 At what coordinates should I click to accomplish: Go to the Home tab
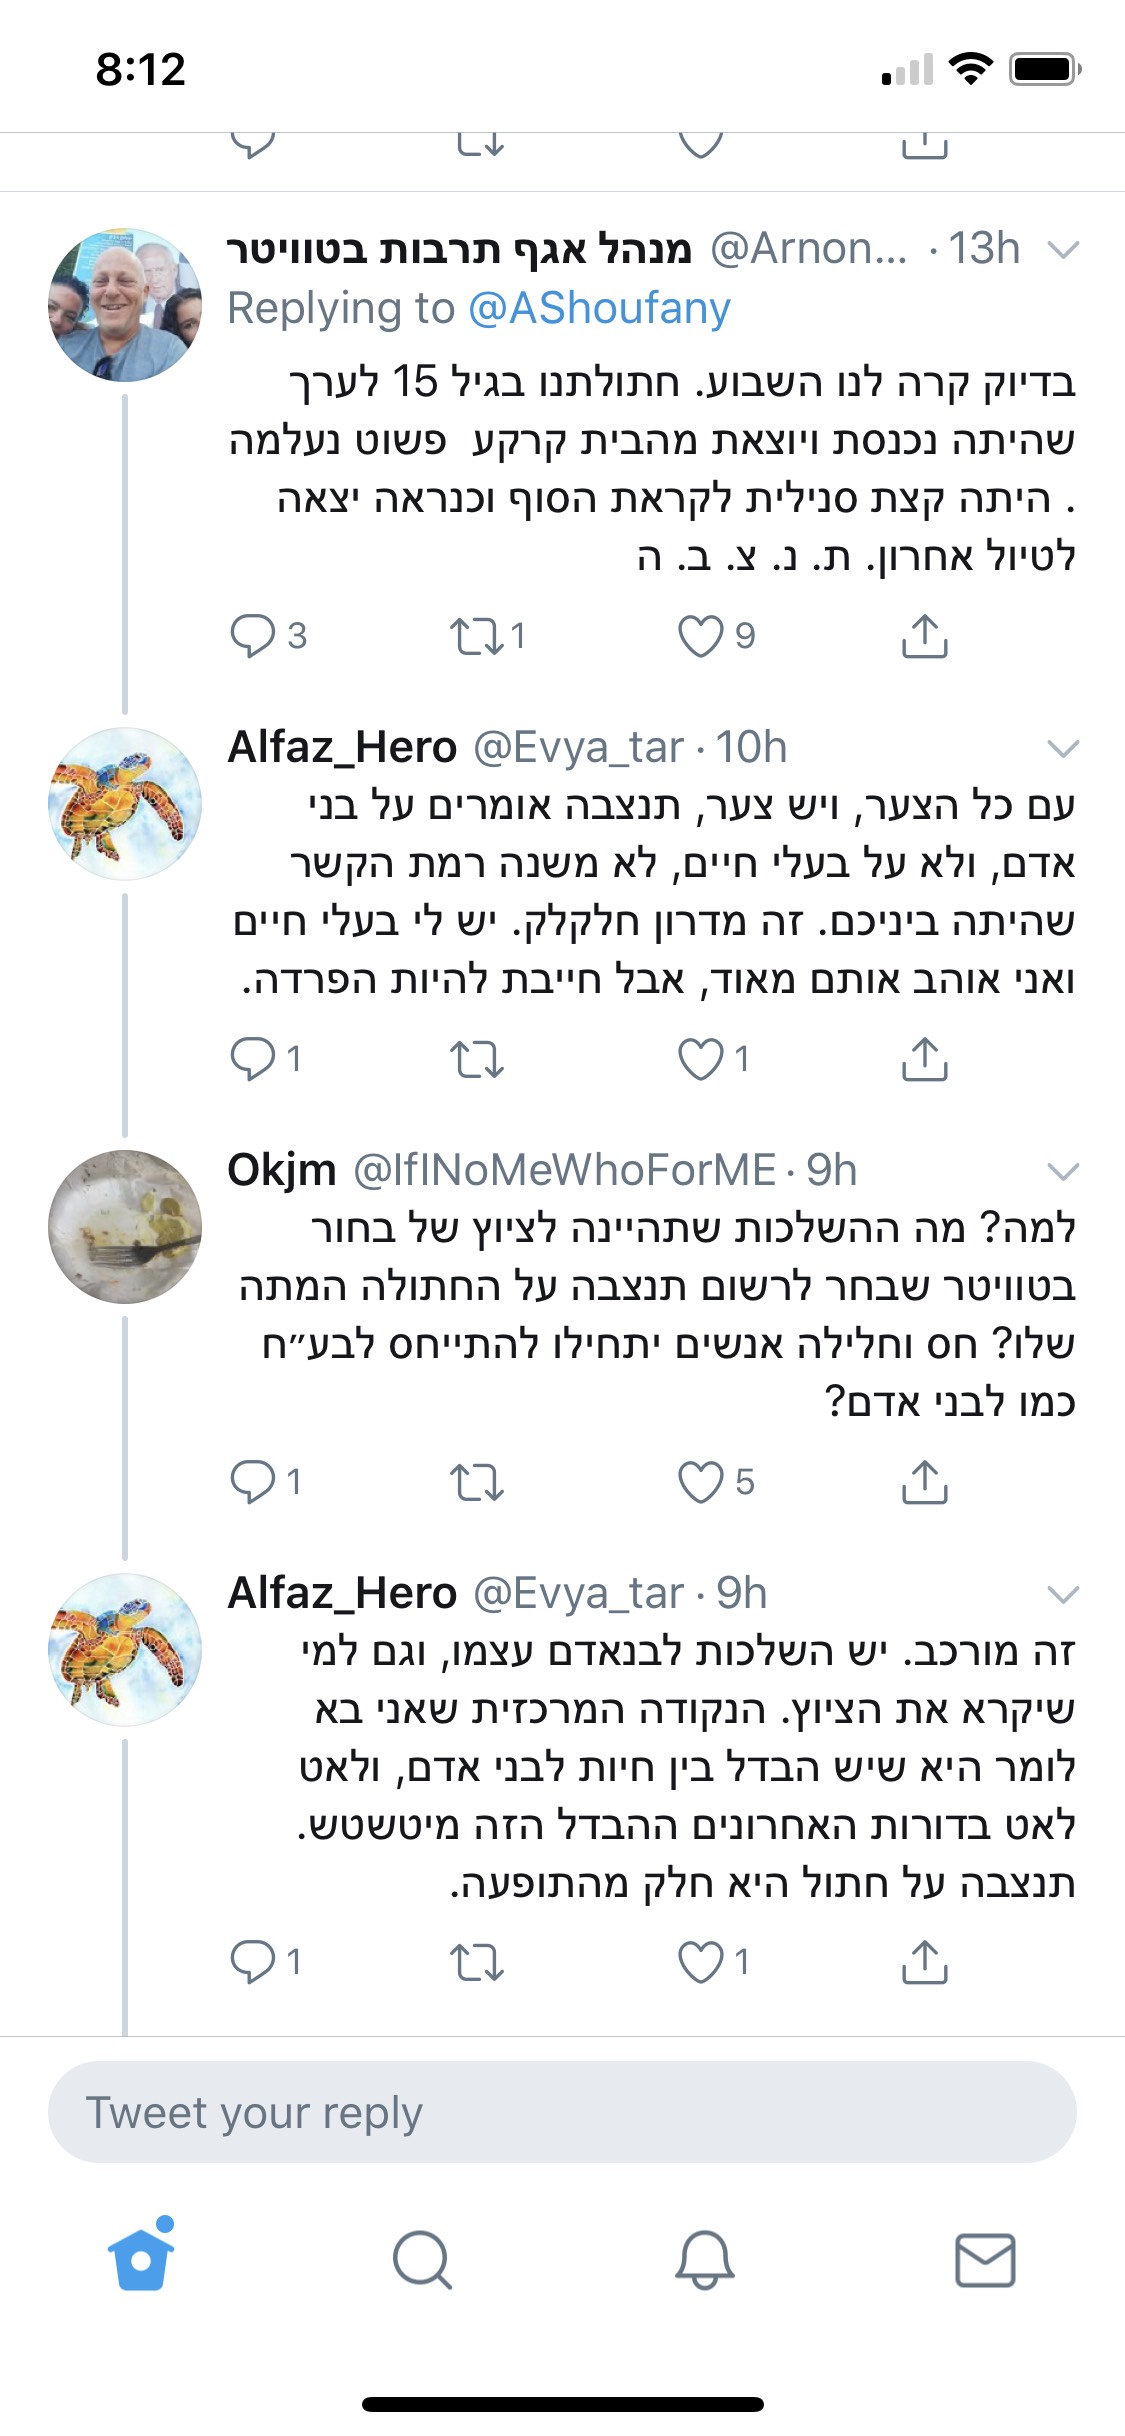pos(141,2258)
